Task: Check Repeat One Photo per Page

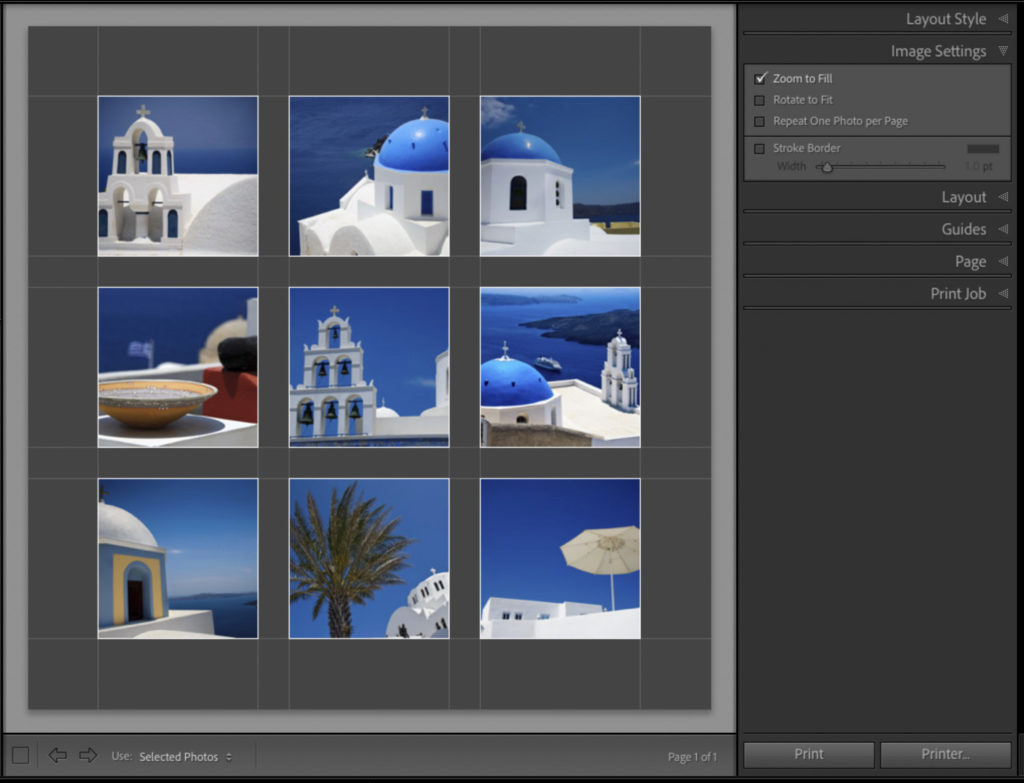Action: (x=760, y=121)
